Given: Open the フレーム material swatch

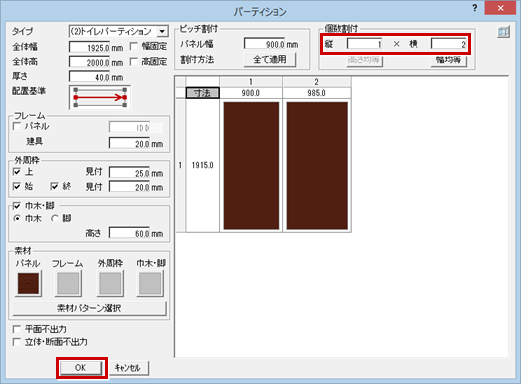Looking at the screenshot, I should tap(68, 283).
